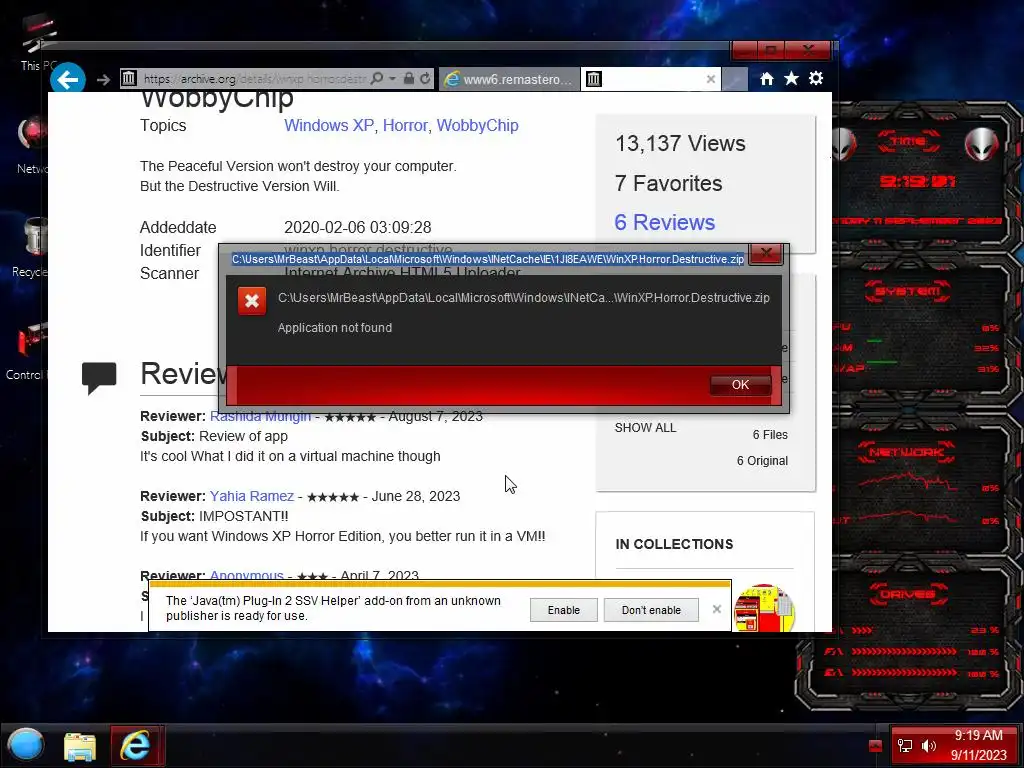The image size is (1024, 768).
Task: Click the red error X icon
Action: point(251,301)
